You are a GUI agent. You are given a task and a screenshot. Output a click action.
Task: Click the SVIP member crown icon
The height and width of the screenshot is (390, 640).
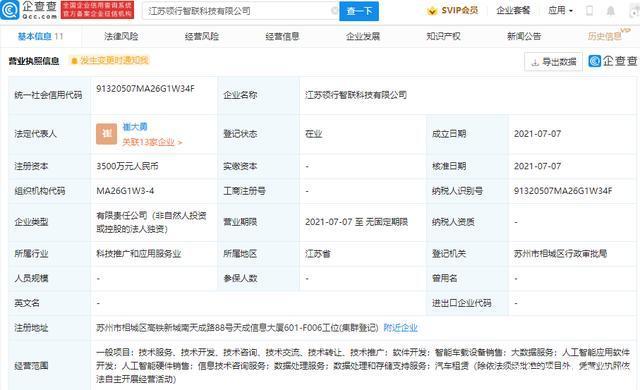click(x=432, y=11)
